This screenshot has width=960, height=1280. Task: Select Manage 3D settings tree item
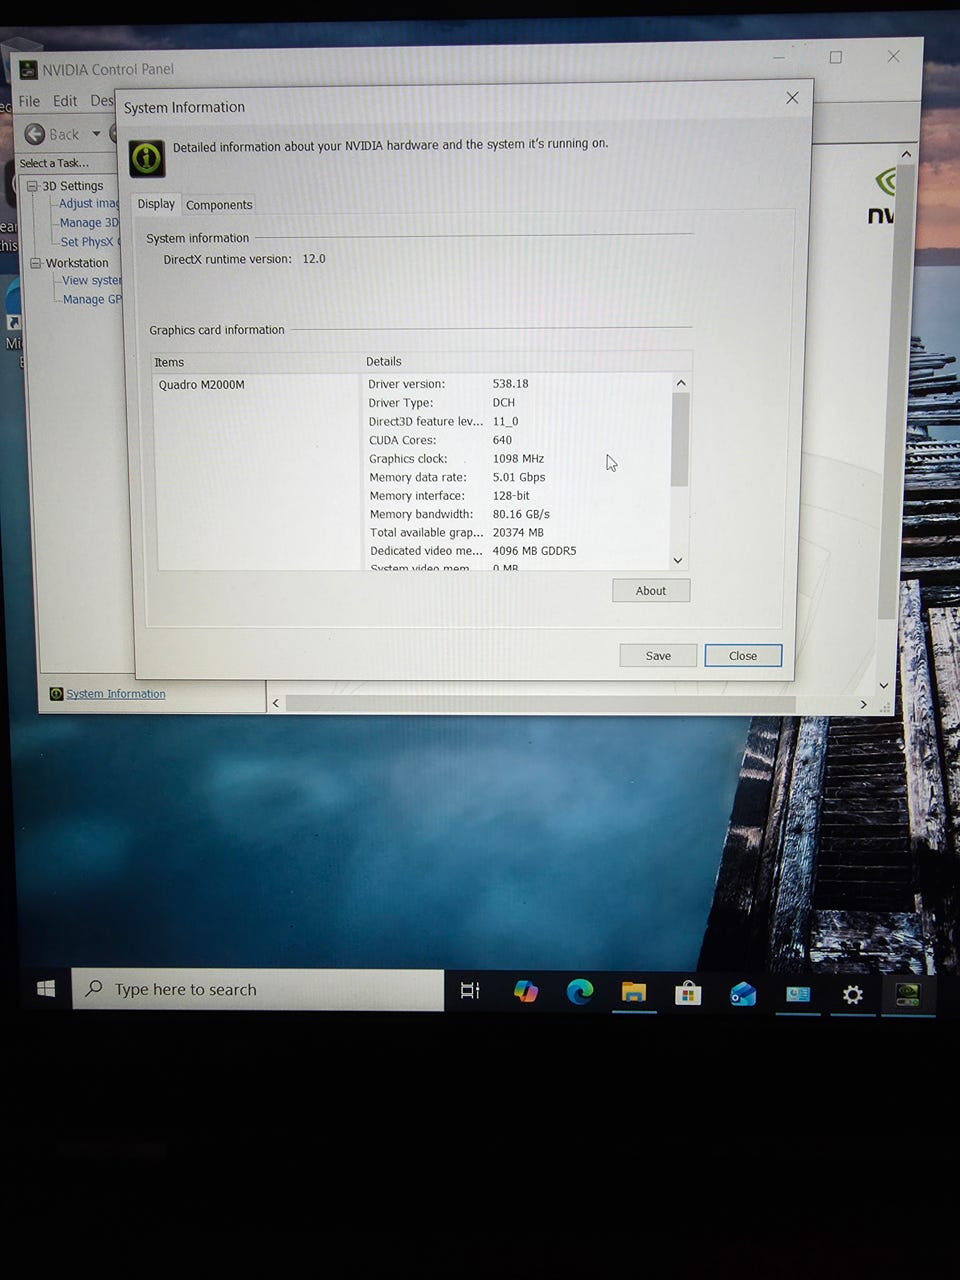click(89, 223)
